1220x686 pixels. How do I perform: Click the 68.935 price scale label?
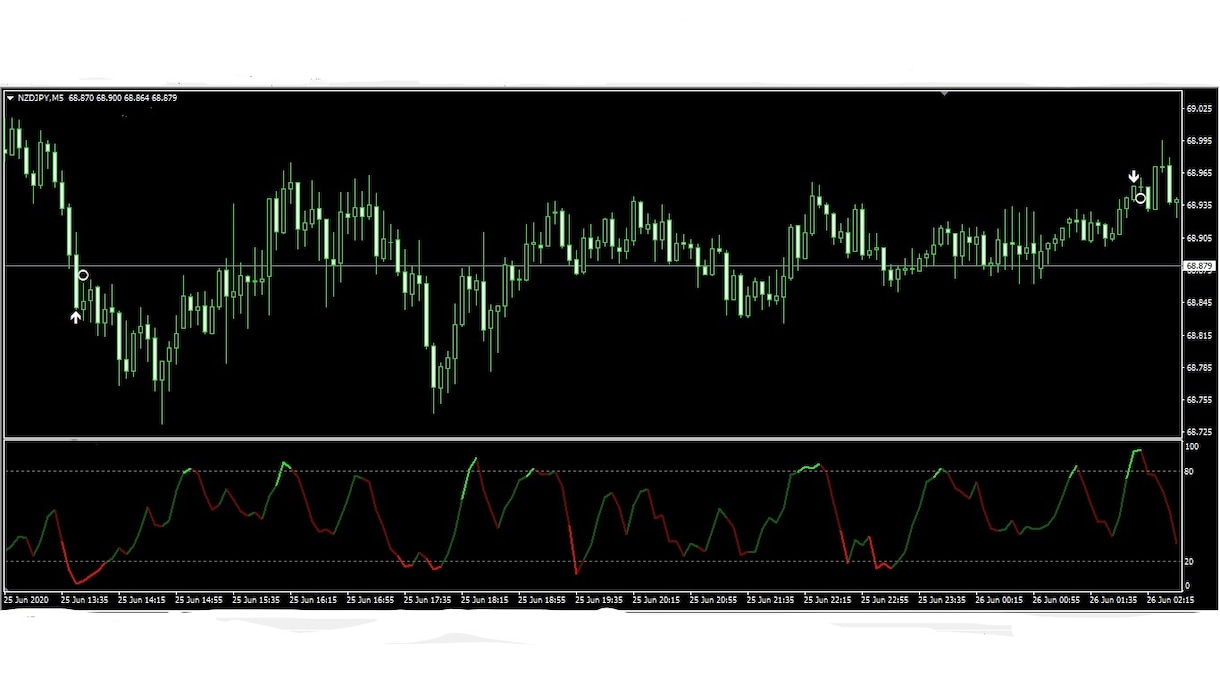(1198, 206)
